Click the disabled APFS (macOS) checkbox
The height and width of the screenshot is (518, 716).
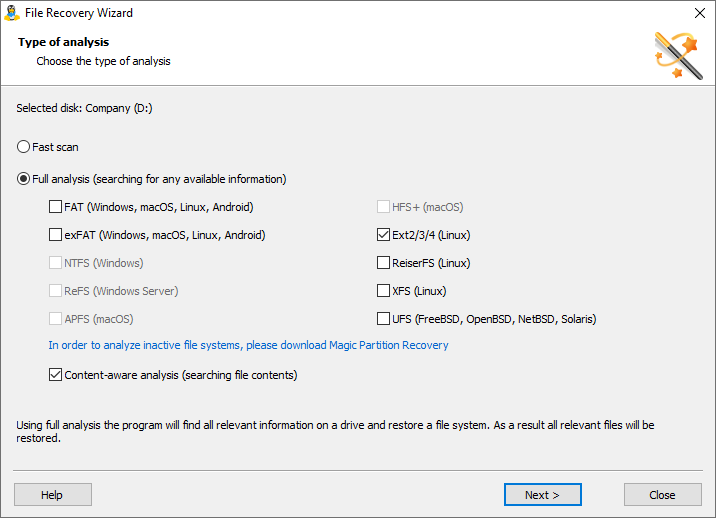pyautogui.click(x=55, y=319)
